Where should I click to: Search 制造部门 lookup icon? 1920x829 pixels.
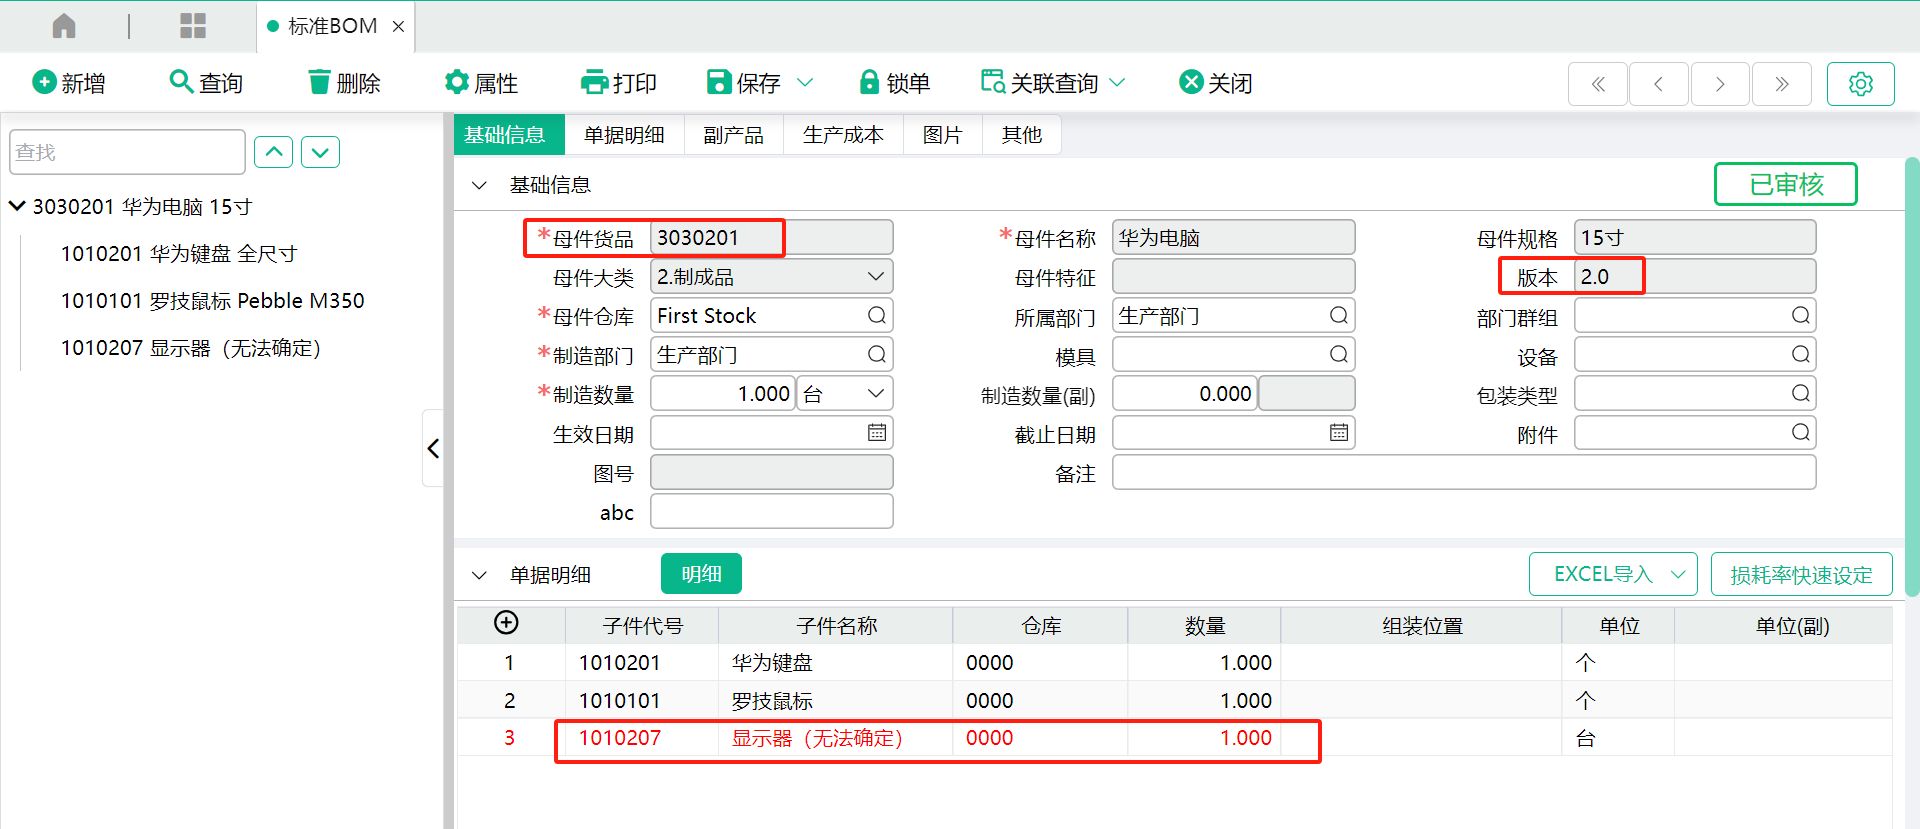[x=877, y=355]
